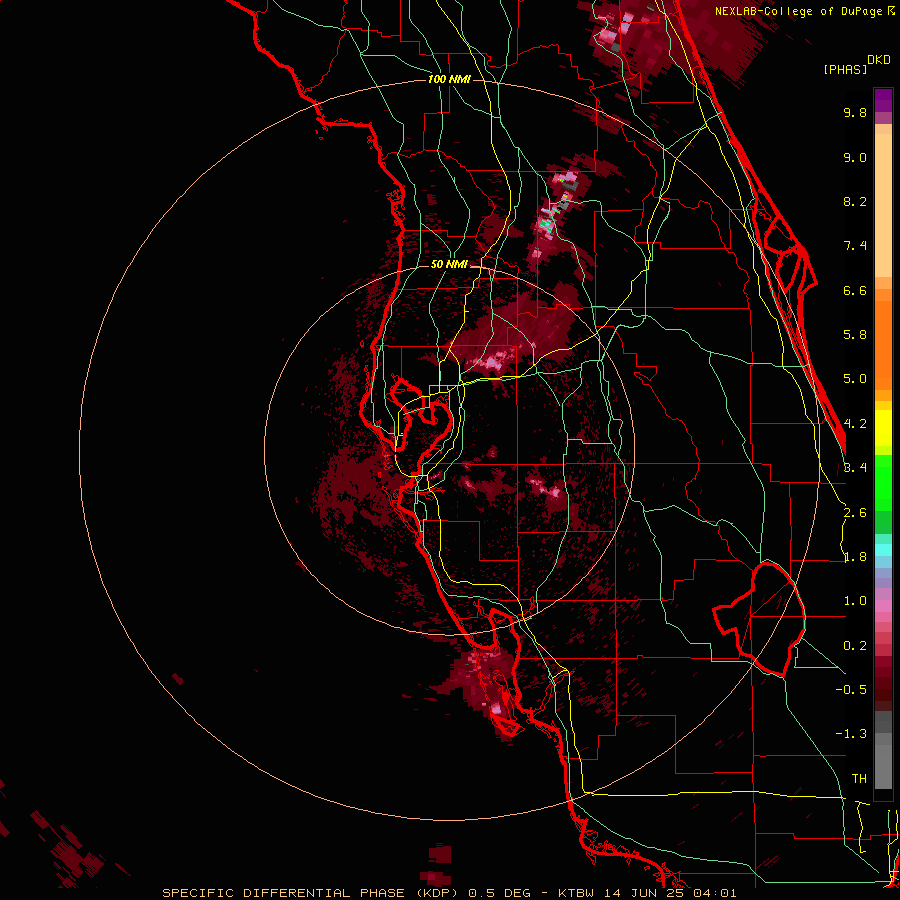This screenshot has height=900, width=900.
Task: Click the 0.2 scale value
Action: 855,646
